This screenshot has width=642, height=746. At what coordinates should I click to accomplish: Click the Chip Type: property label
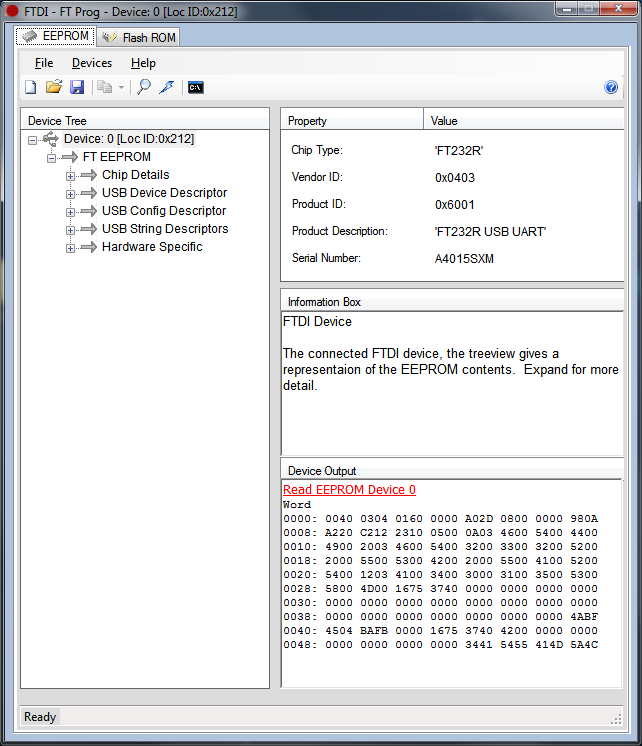pos(317,150)
